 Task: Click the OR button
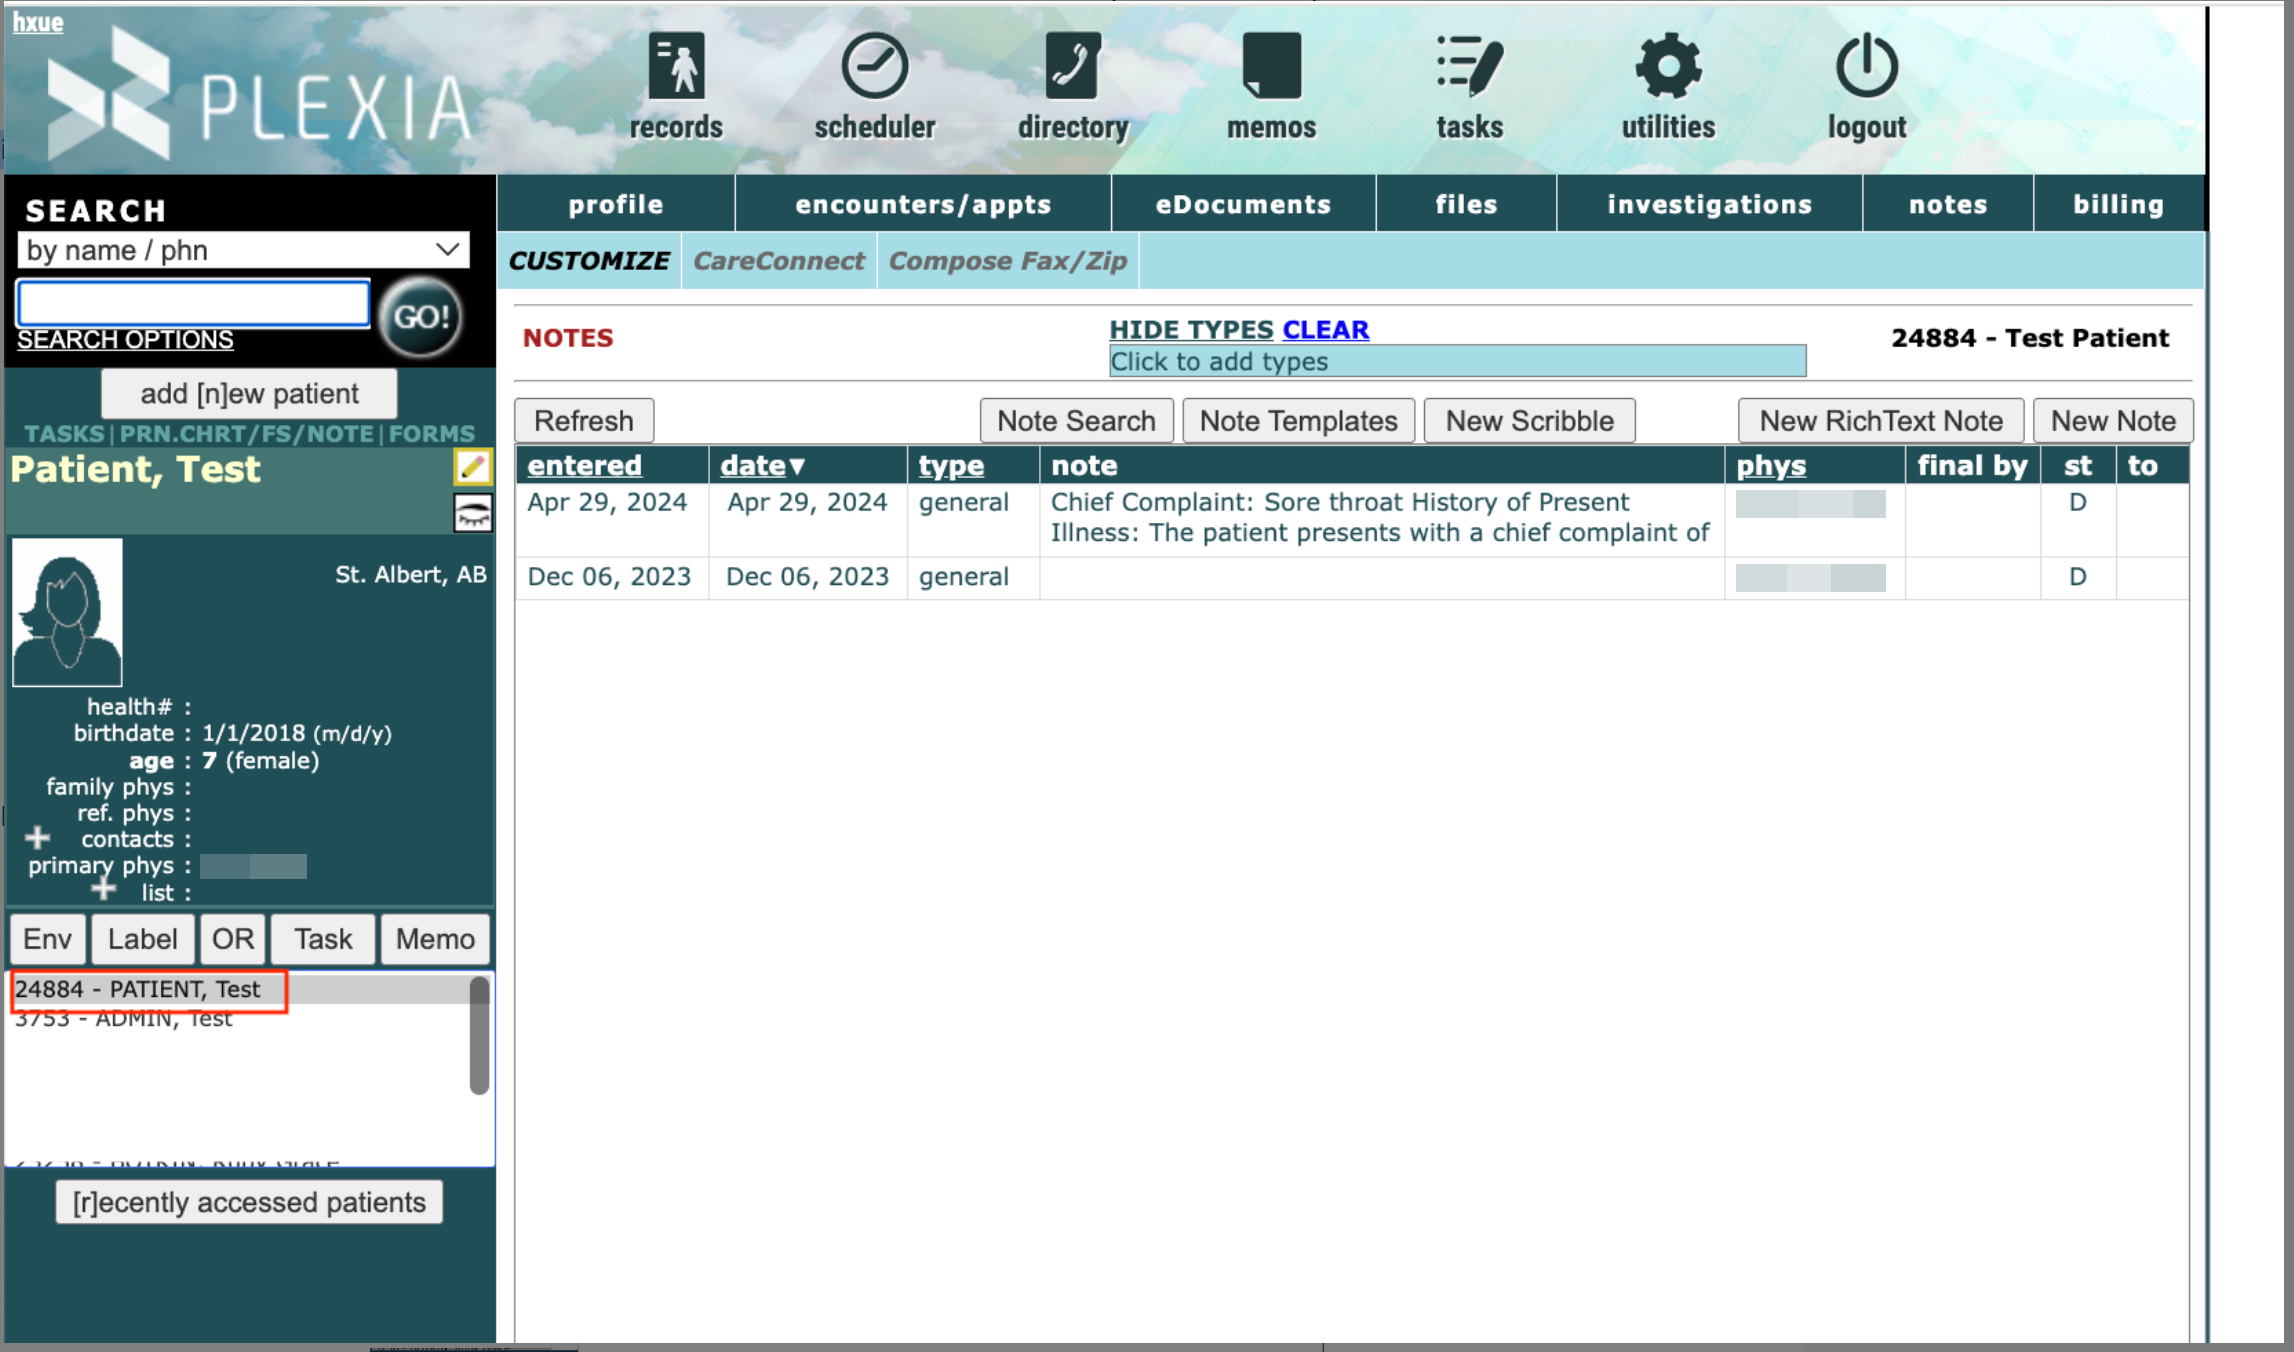(233, 939)
